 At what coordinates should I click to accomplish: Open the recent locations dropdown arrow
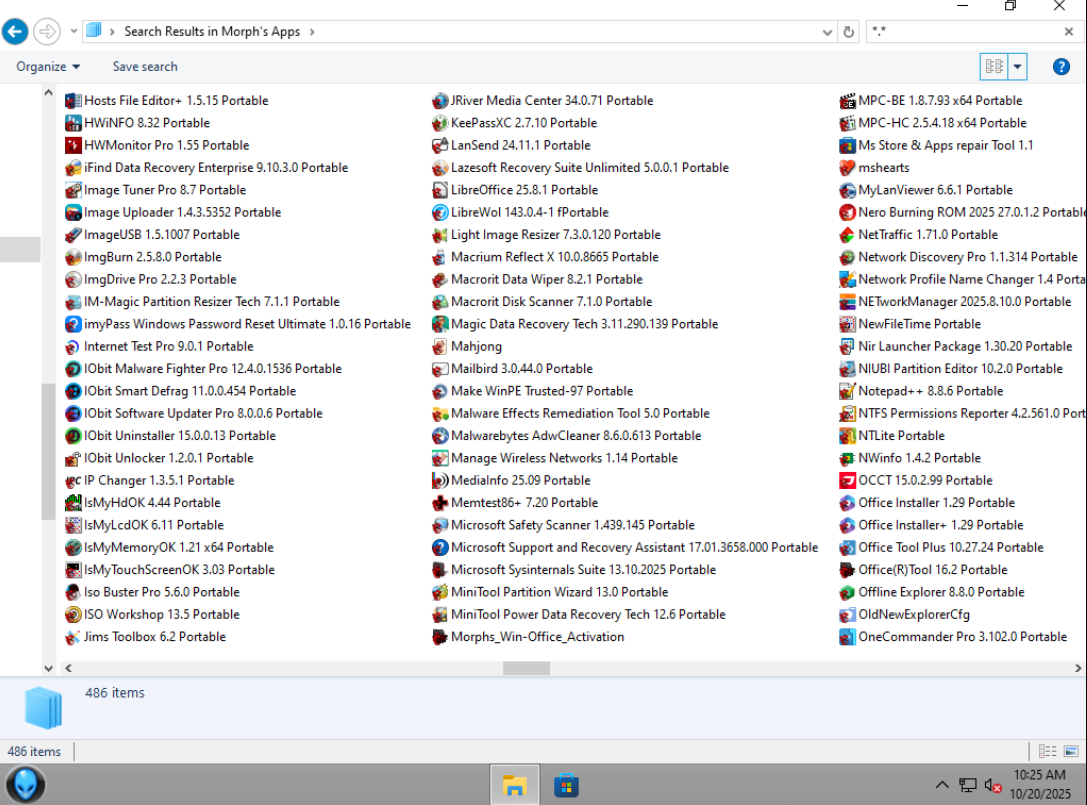pos(73,31)
